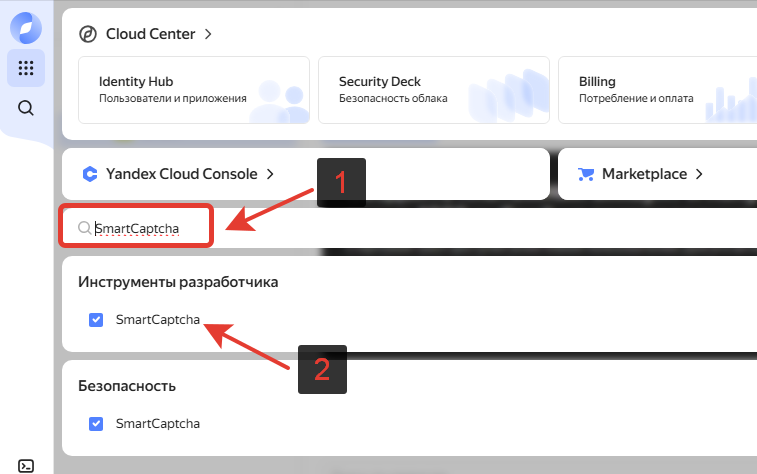Click the magnifier icon inside search field
Viewport: 757px width, 474px height.
(x=84, y=229)
